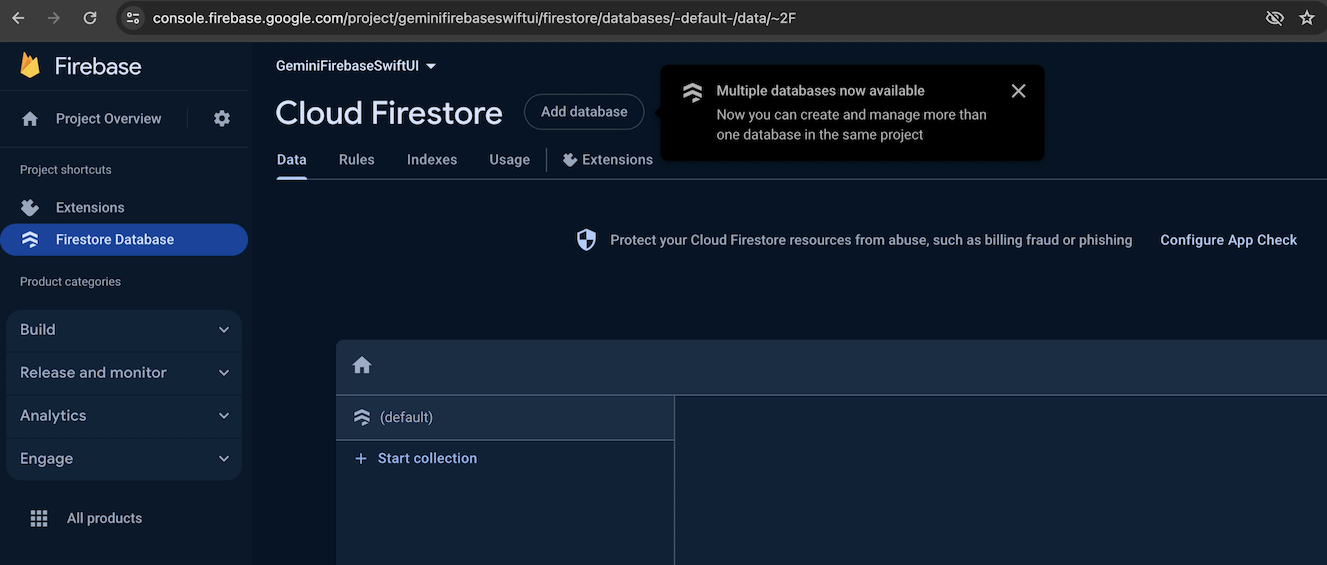Expand the Analytics category

pyautogui.click(x=124, y=416)
